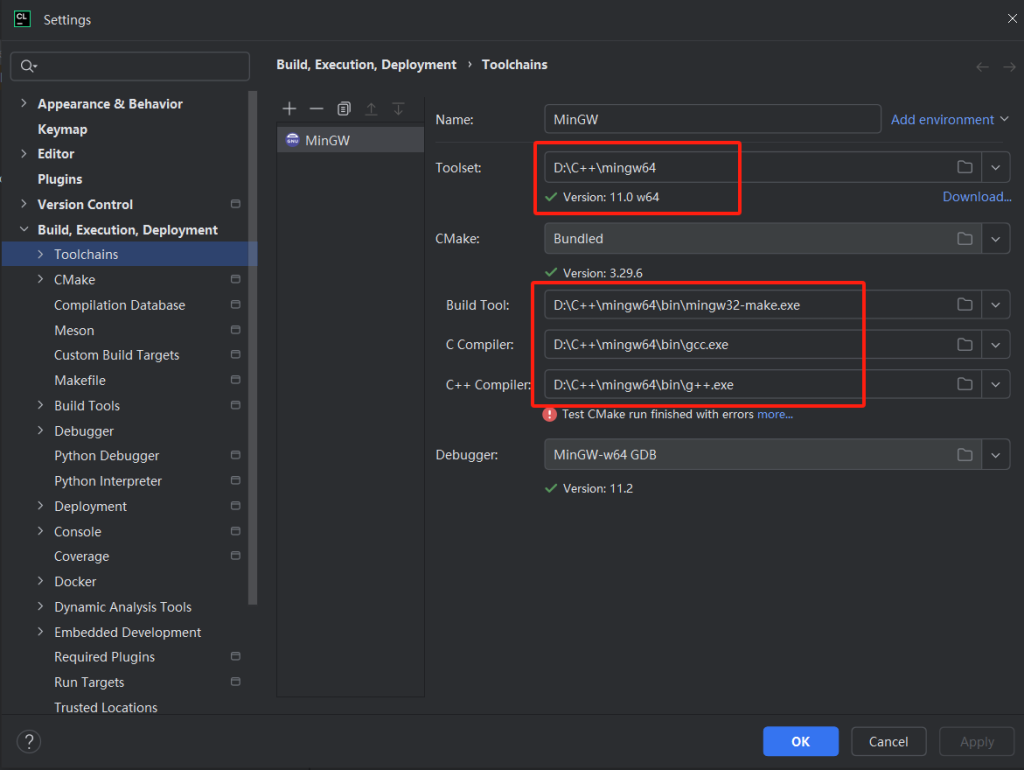Screen dimensions: 1024x770
Task: Browse folder for C++ Compiler path
Action: 965,384
